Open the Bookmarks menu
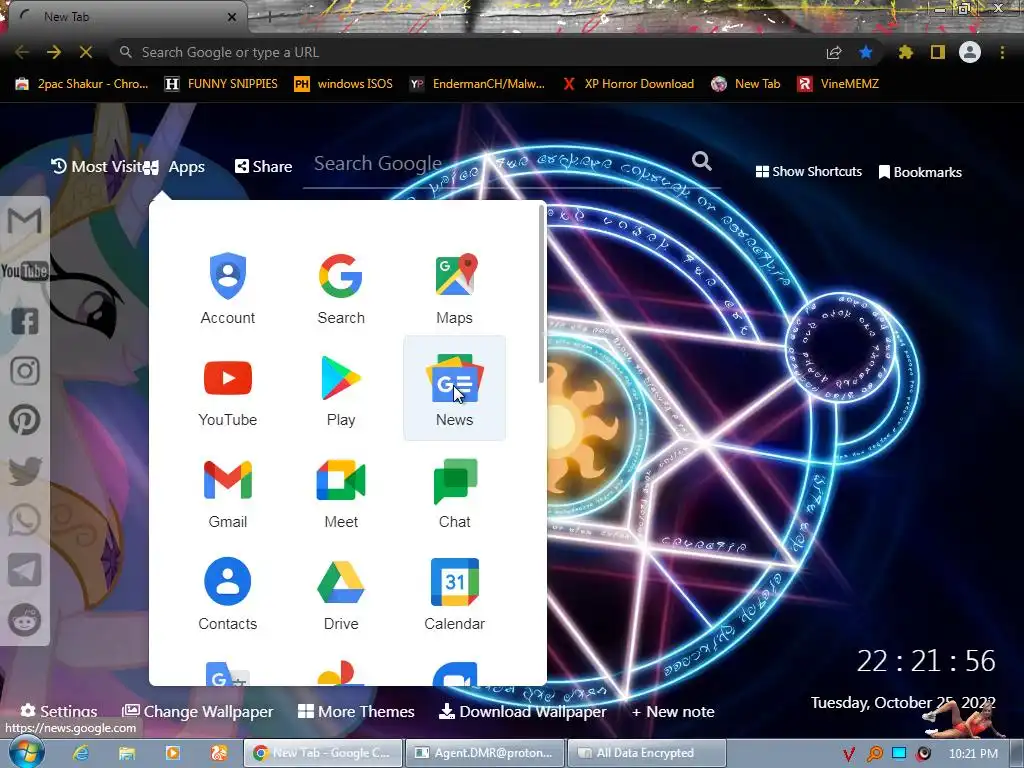The width and height of the screenshot is (1024, 768). (x=920, y=172)
